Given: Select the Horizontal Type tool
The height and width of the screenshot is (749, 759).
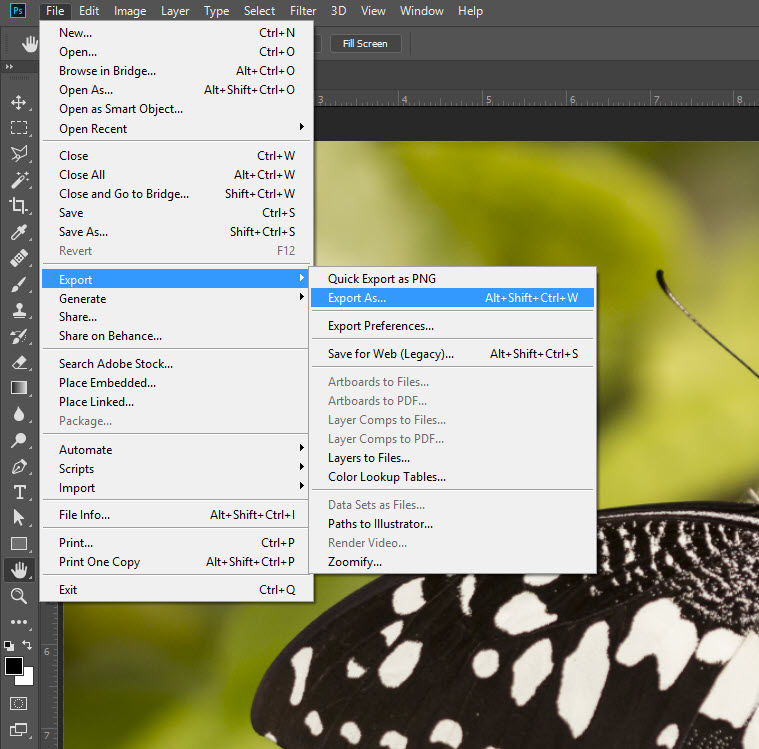Looking at the screenshot, I should [18, 492].
